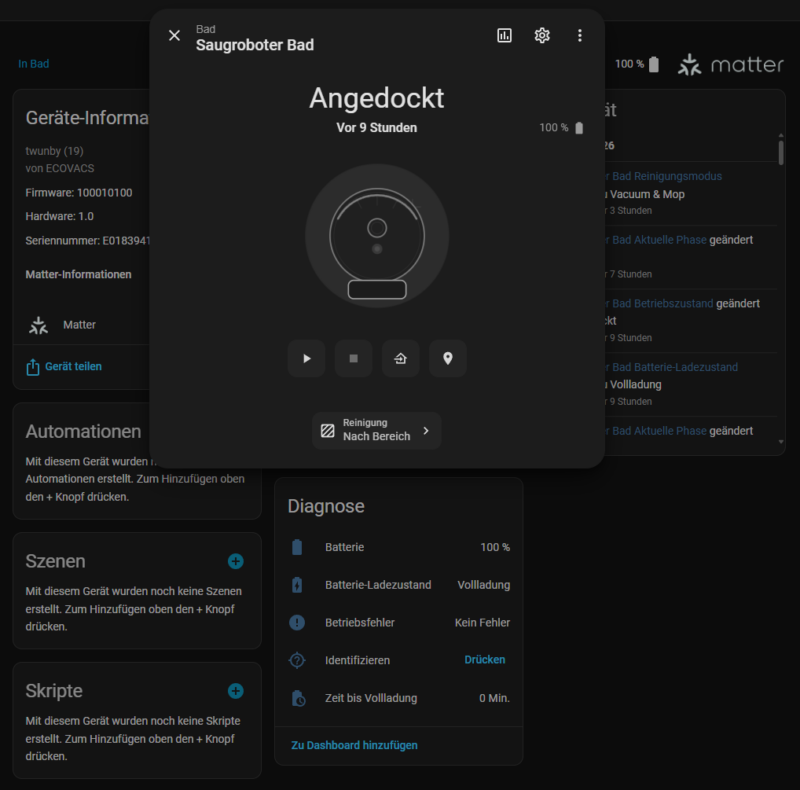
Task: Click the logbook scrollbar thumb
Action: (781, 152)
